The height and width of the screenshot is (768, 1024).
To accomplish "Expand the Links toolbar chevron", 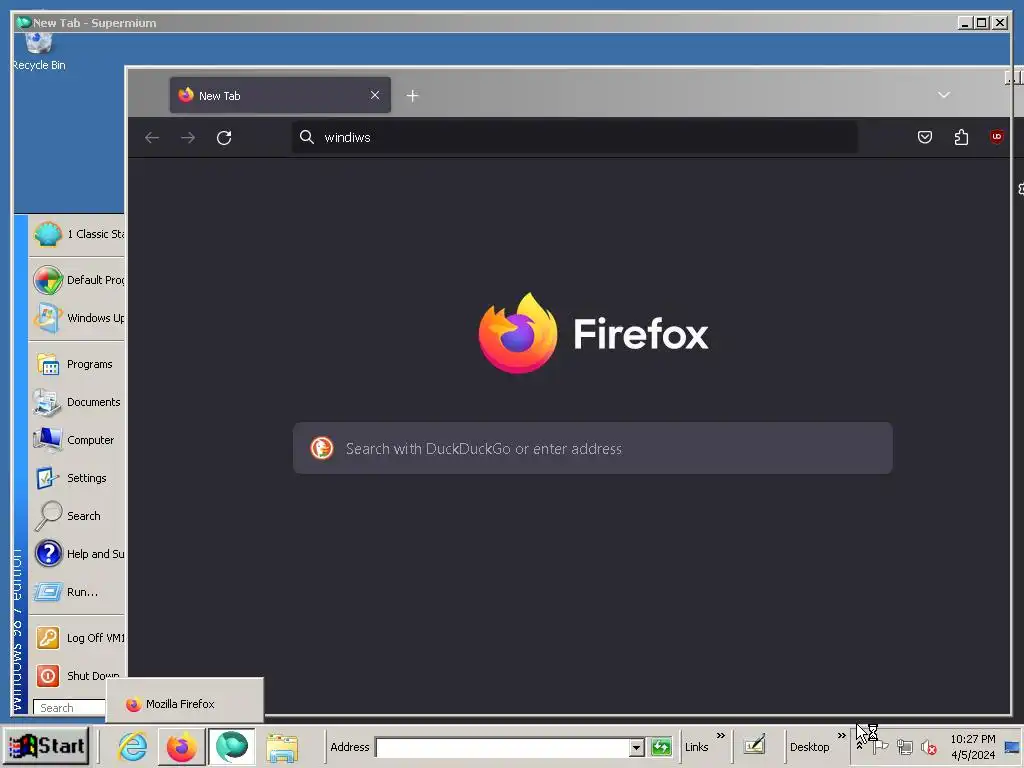I will point(720,736).
